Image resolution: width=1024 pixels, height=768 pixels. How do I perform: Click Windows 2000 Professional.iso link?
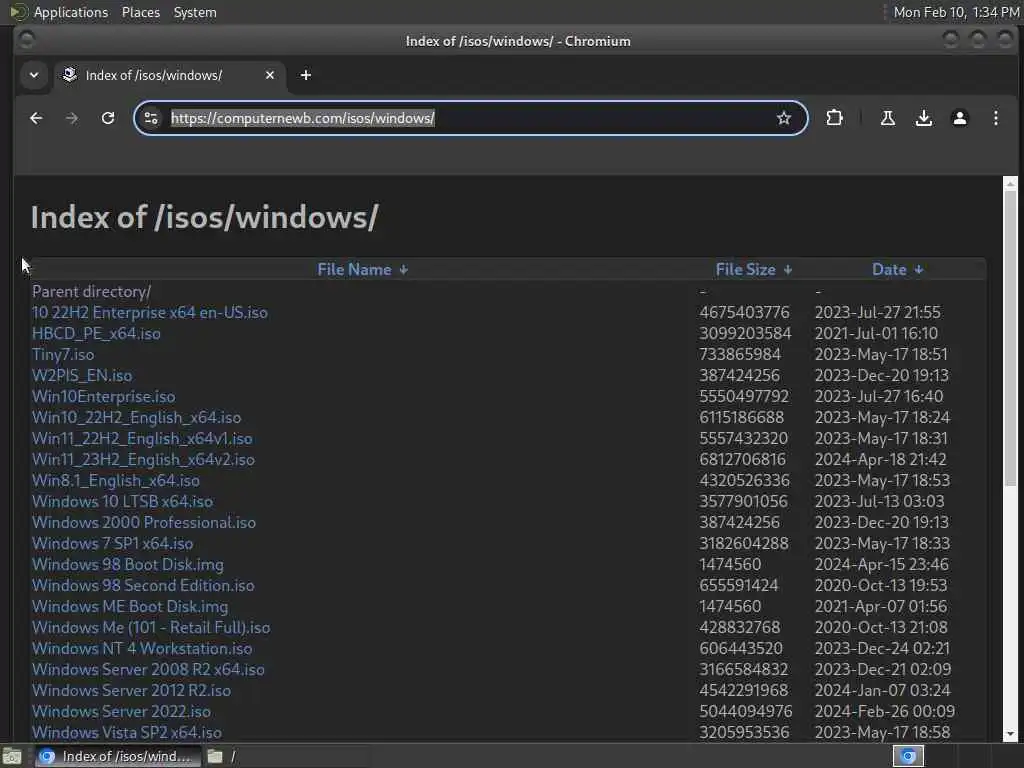click(x=144, y=522)
